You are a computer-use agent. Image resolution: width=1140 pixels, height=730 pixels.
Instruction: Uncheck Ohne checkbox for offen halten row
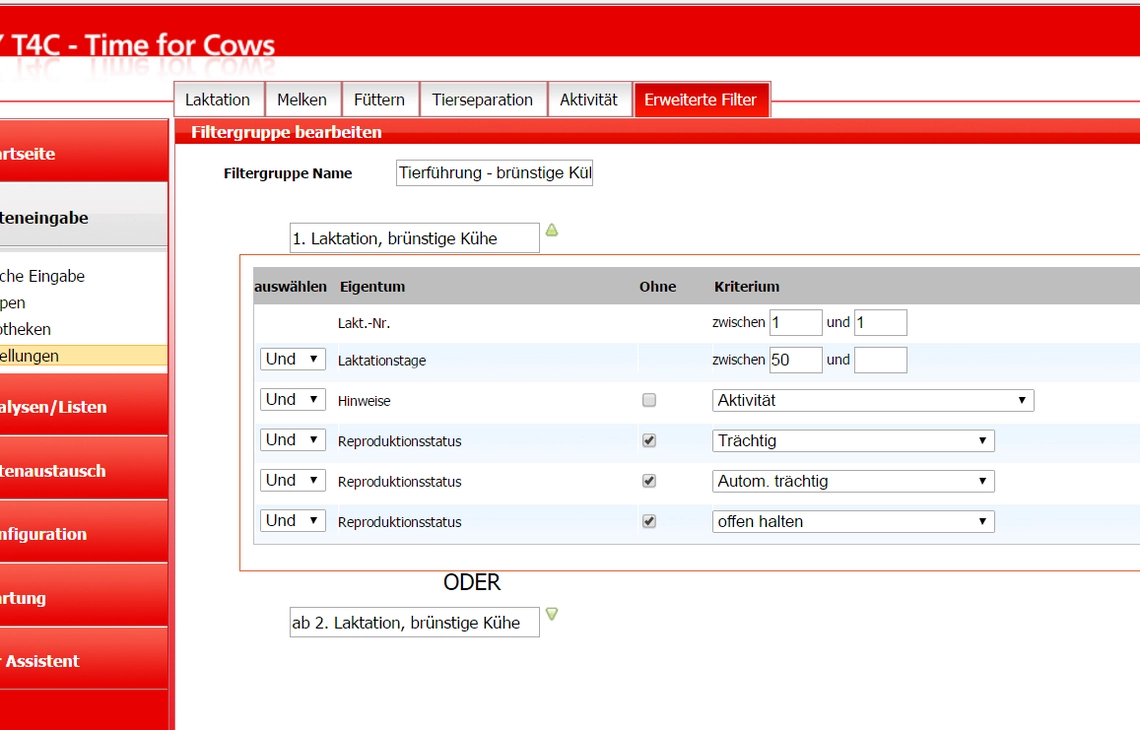(649, 521)
